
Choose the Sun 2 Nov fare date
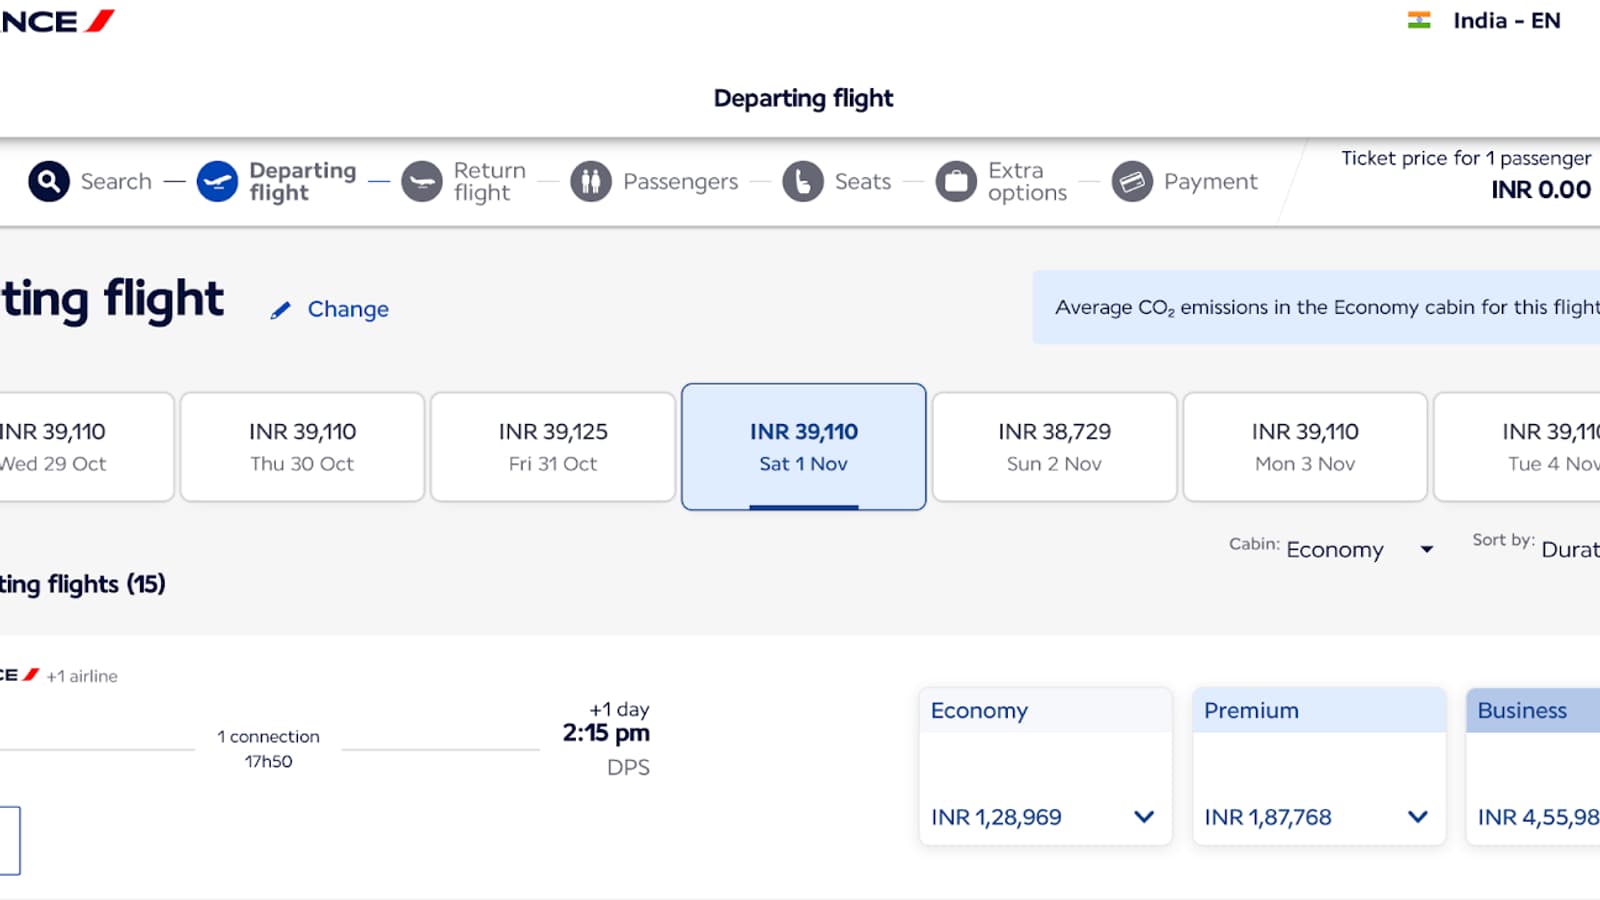pyautogui.click(x=1054, y=447)
